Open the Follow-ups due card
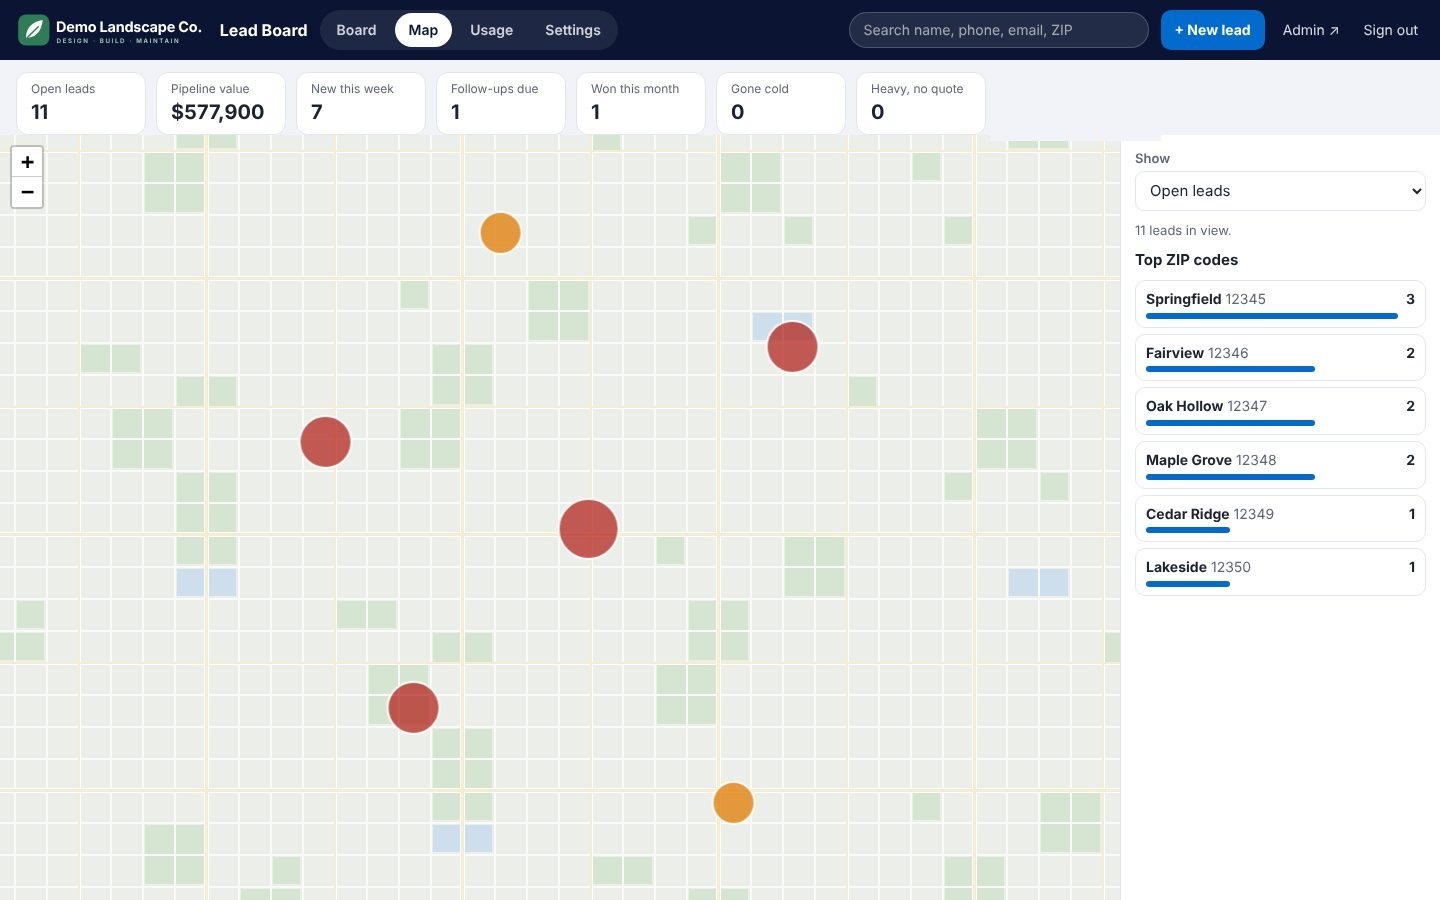This screenshot has width=1440, height=900. click(501, 103)
